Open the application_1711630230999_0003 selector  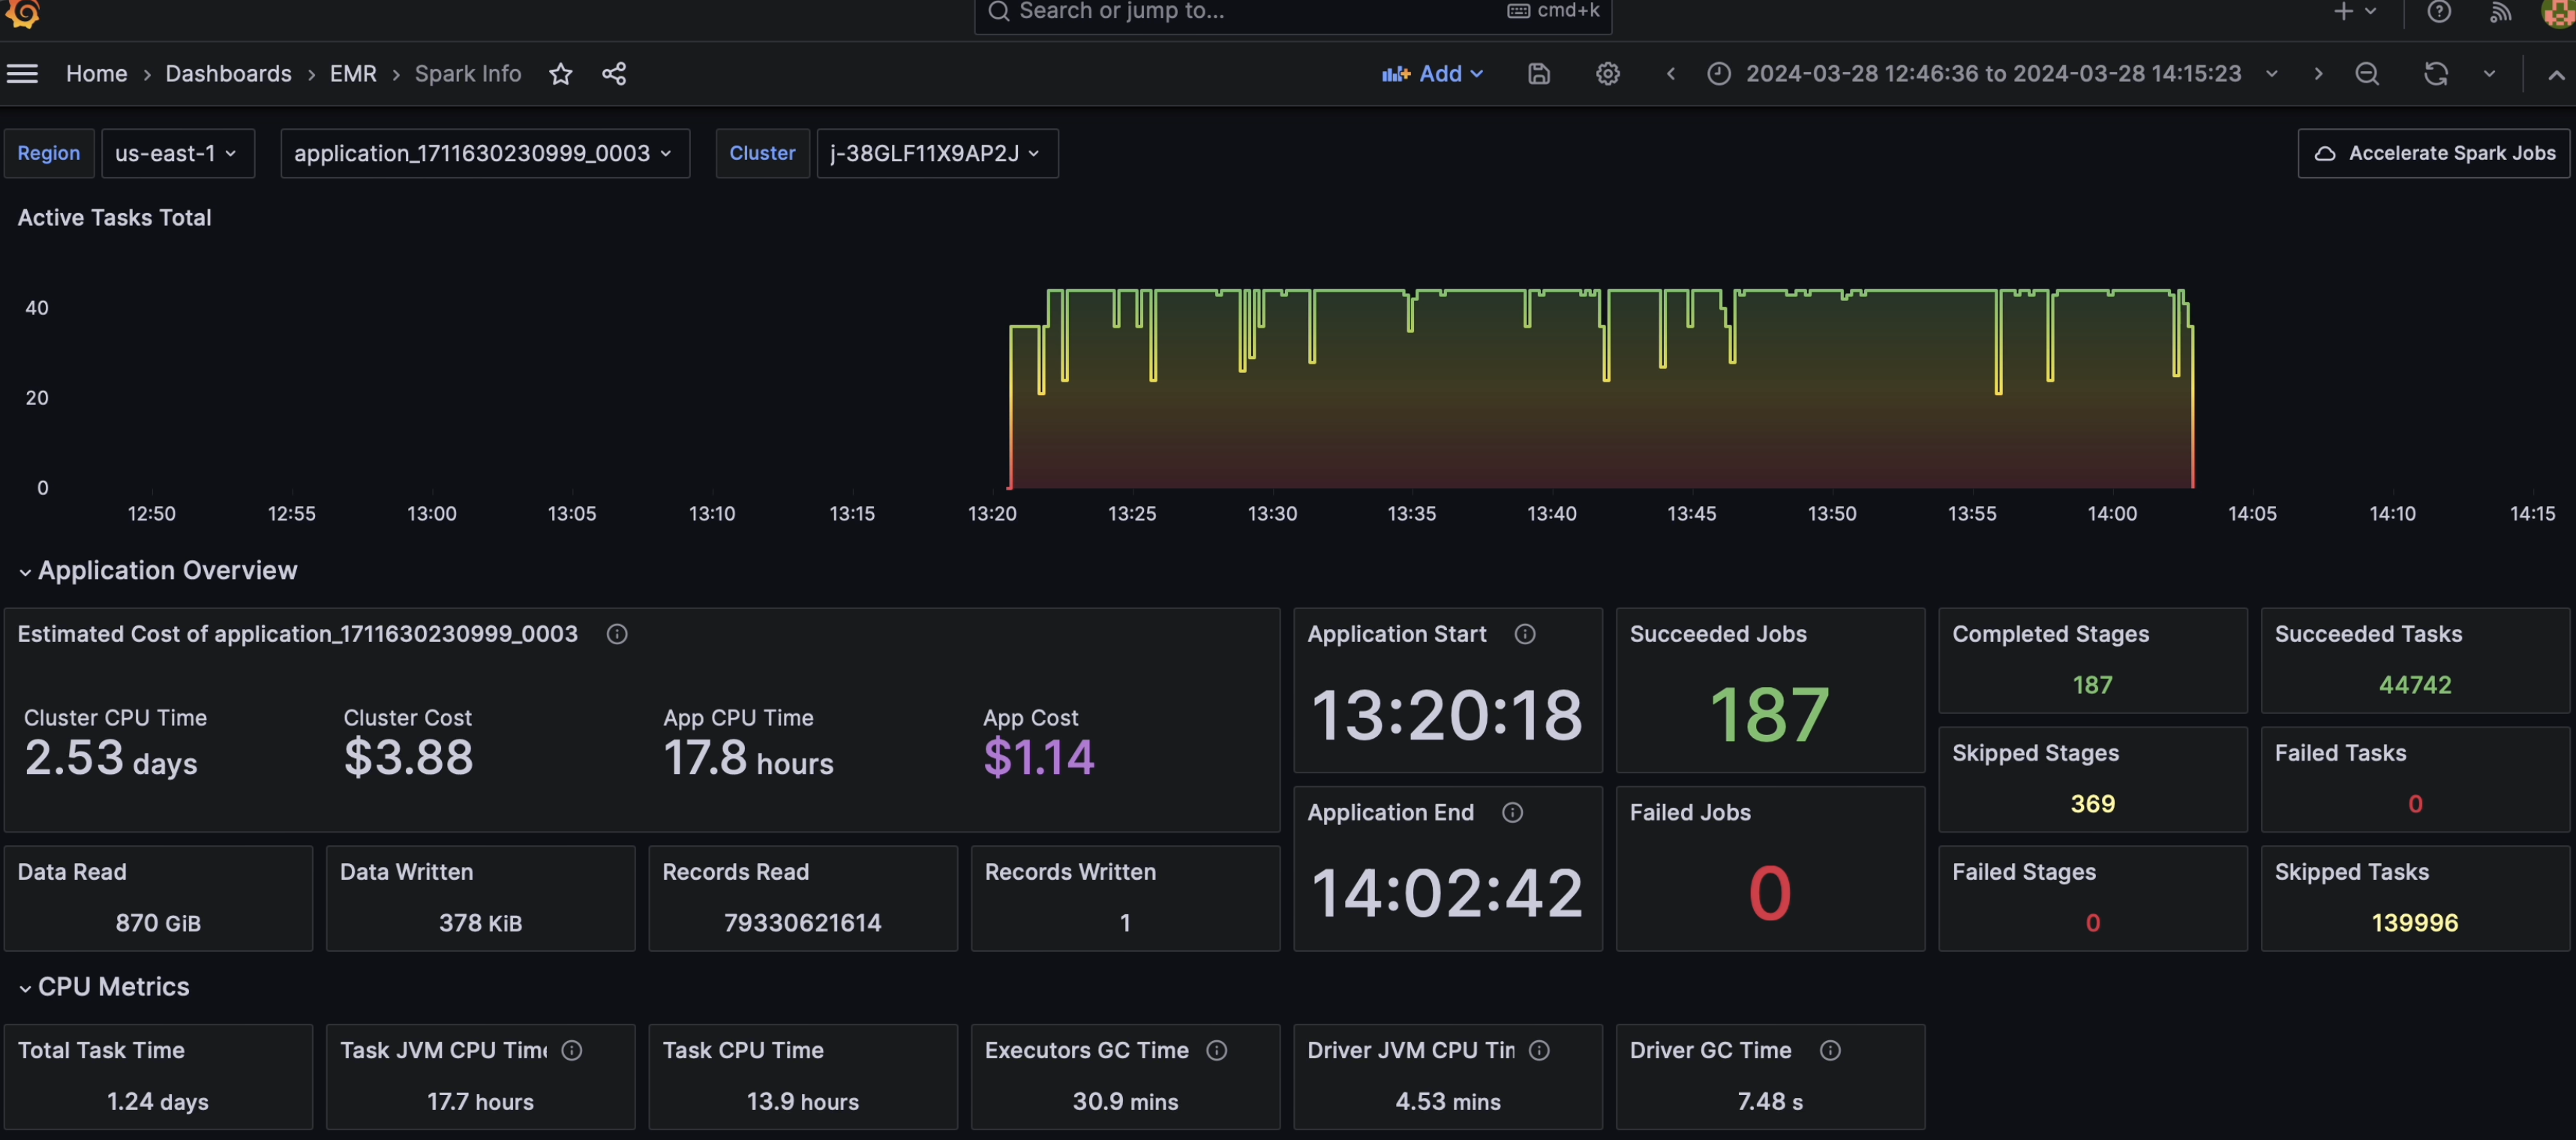(x=484, y=153)
